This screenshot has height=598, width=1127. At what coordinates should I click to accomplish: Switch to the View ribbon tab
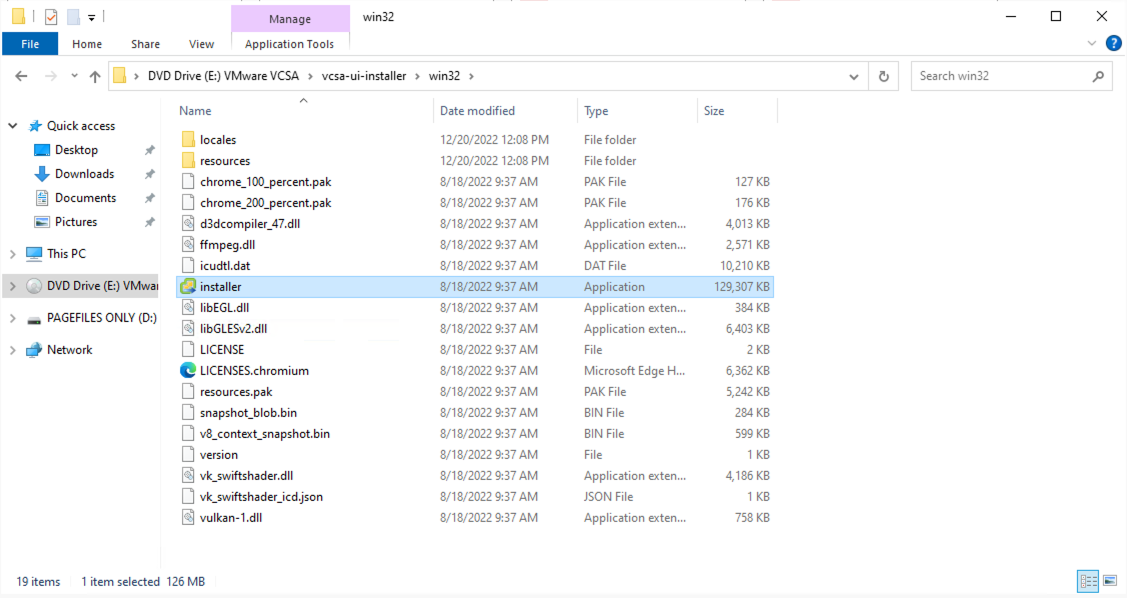tap(201, 44)
